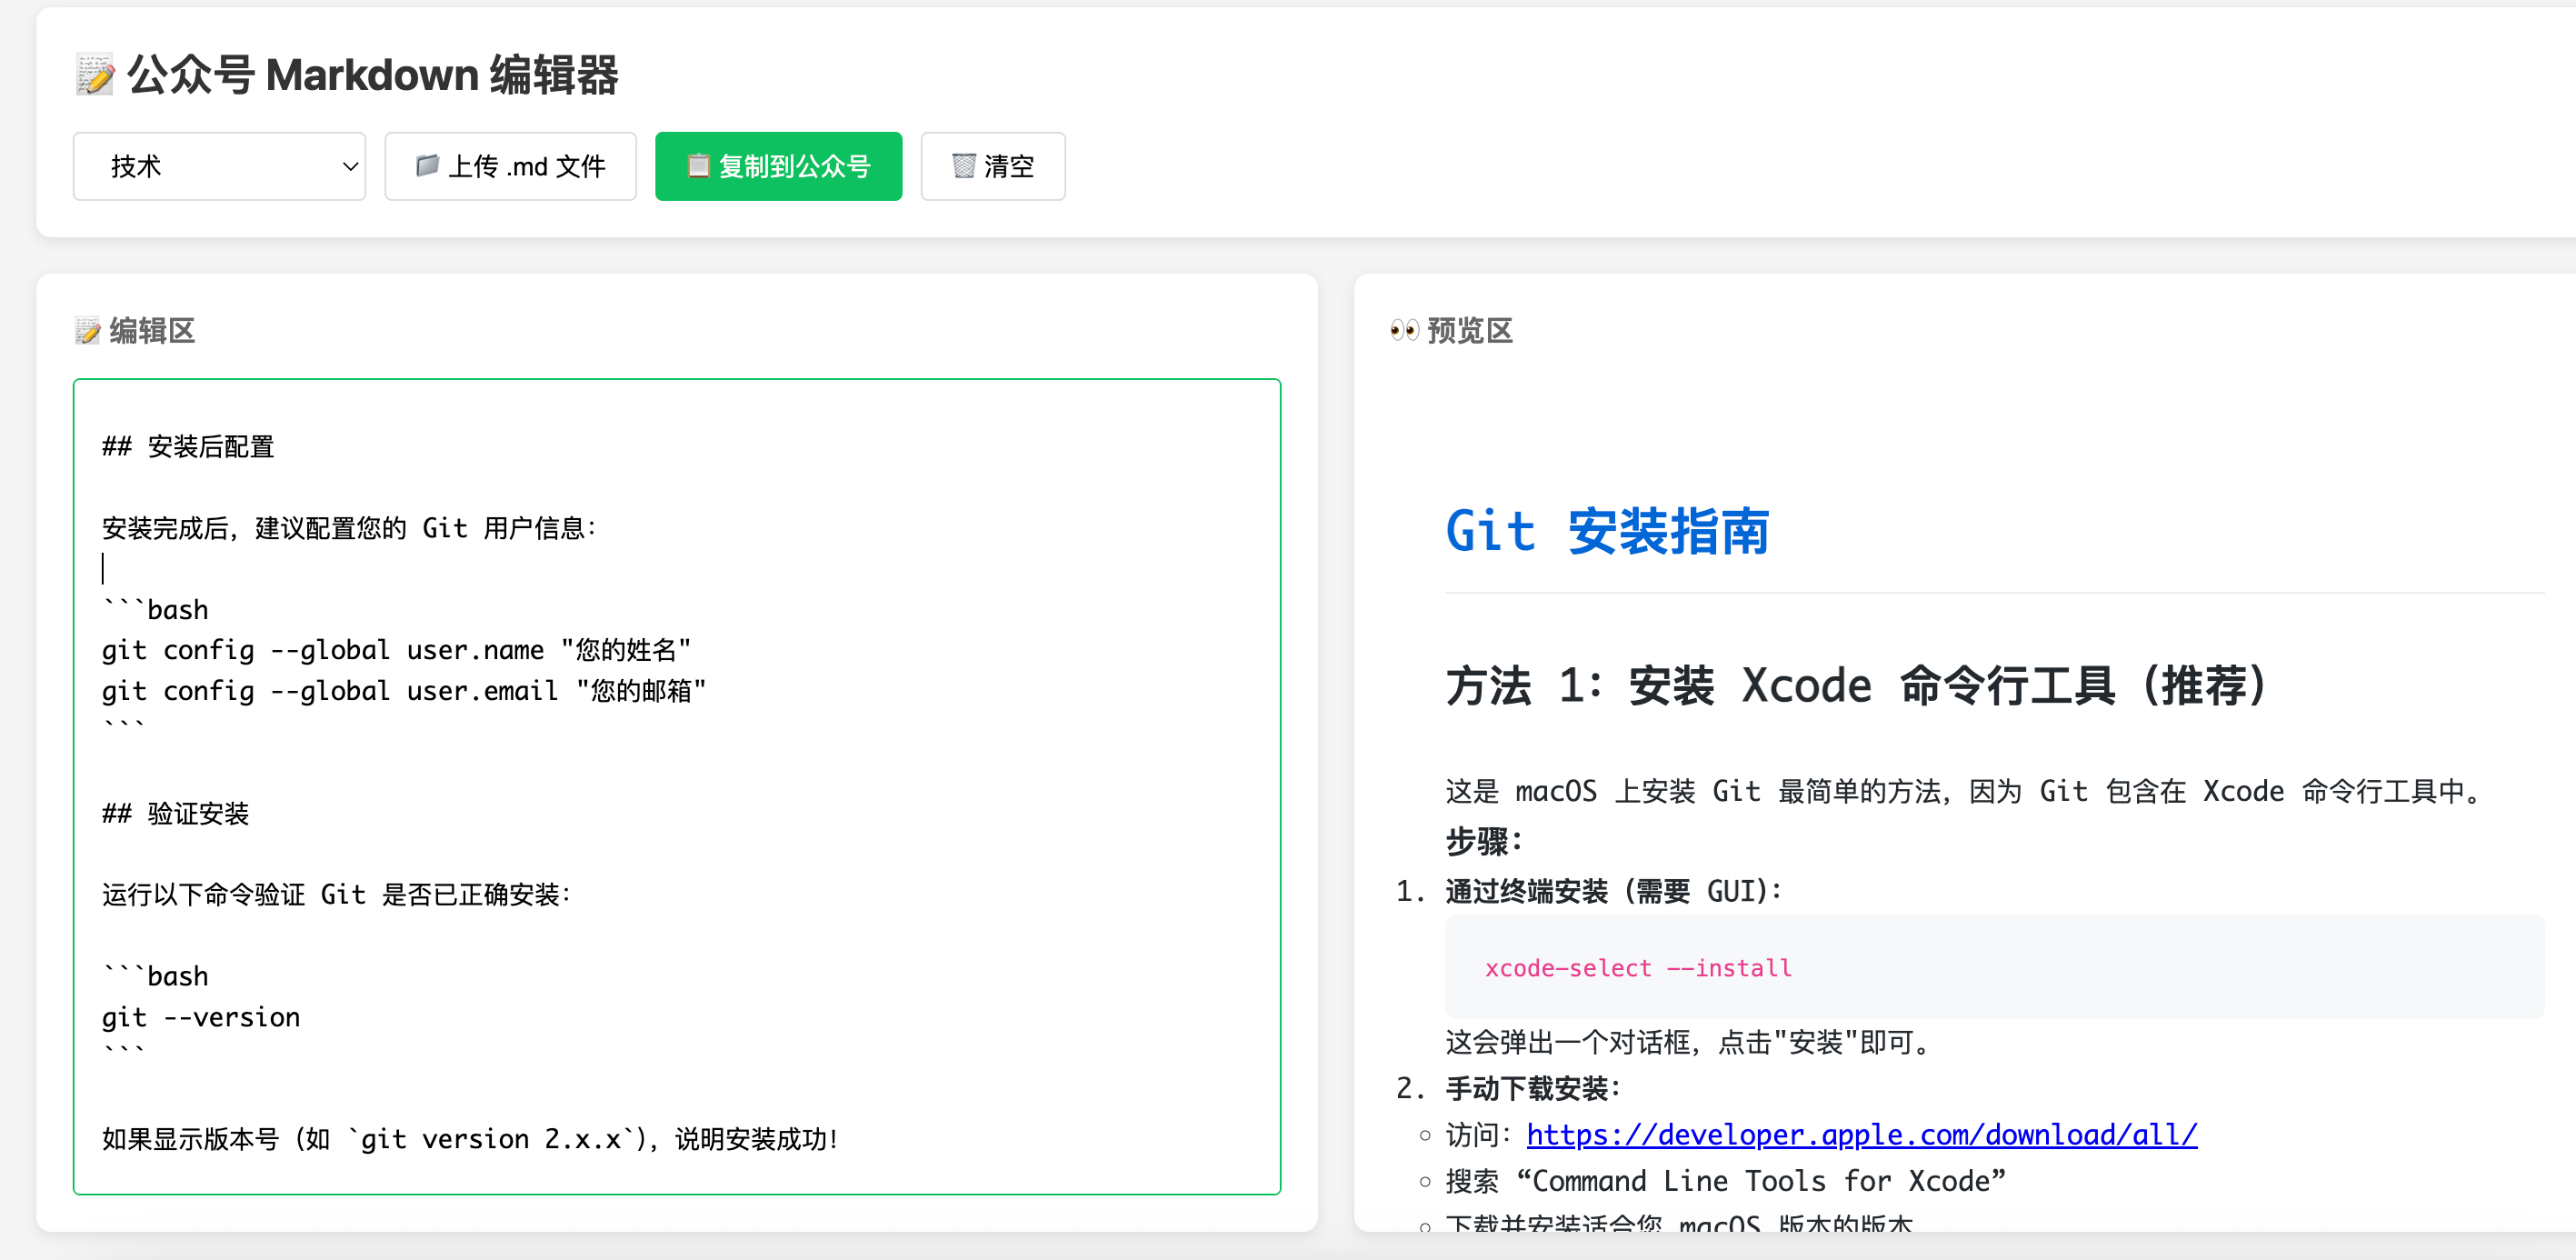Click the trash can icon on 清空 button
This screenshot has height=1260, width=2576.
[x=963, y=165]
